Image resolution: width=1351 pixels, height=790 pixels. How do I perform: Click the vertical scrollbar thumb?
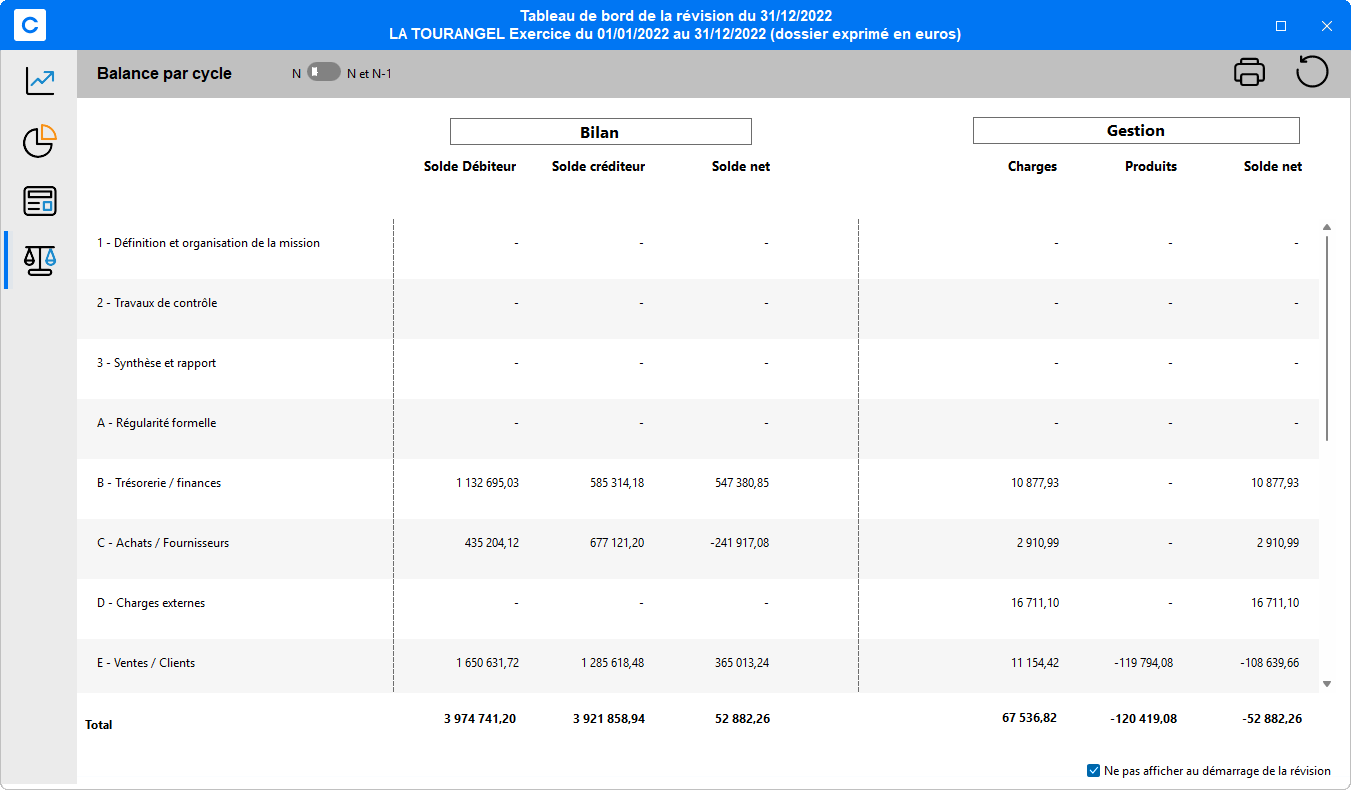coord(1327,338)
